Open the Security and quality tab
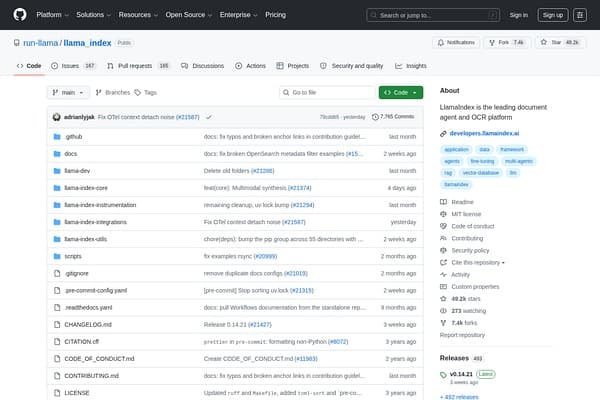 click(x=351, y=66)
